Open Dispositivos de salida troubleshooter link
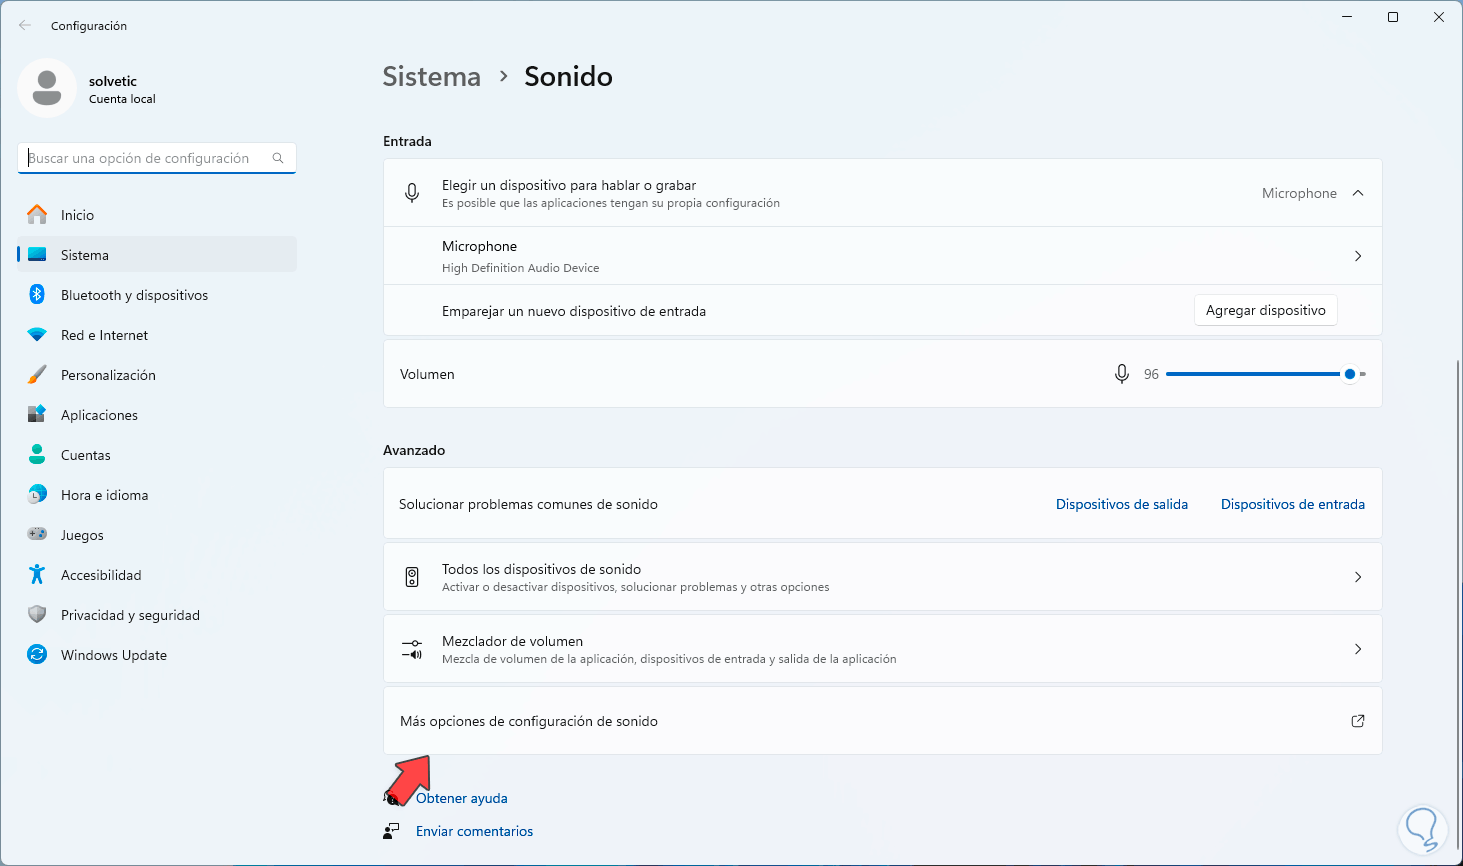 [x=1121, y=504]
